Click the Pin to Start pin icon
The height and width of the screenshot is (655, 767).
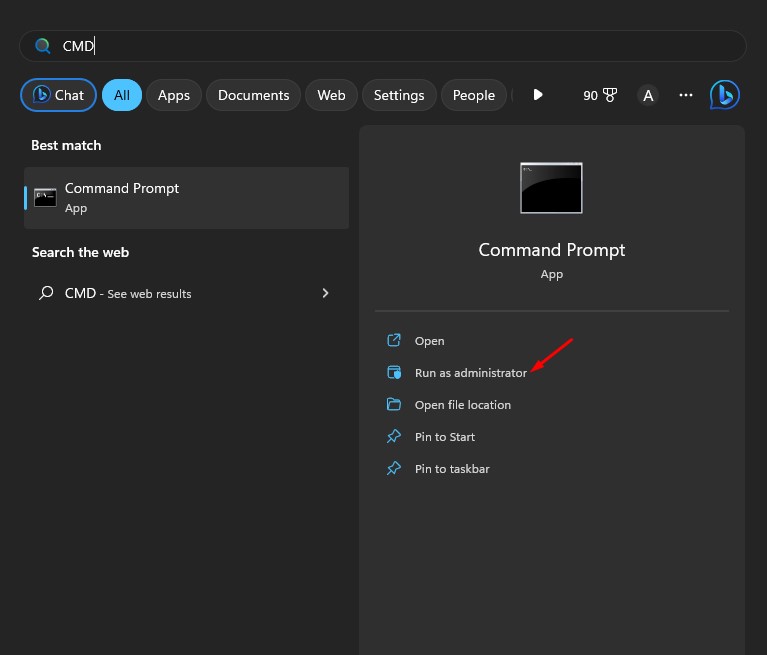(x=394, y=437)
